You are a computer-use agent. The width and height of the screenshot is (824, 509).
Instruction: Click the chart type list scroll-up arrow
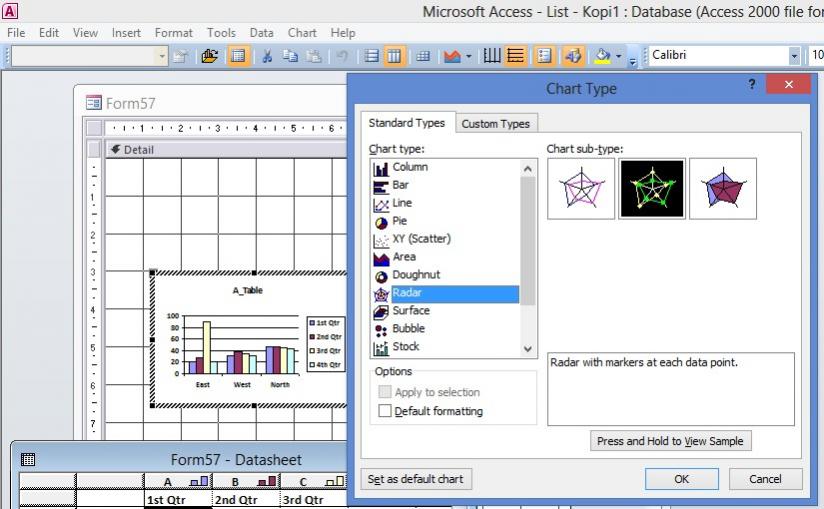[528, 169]
